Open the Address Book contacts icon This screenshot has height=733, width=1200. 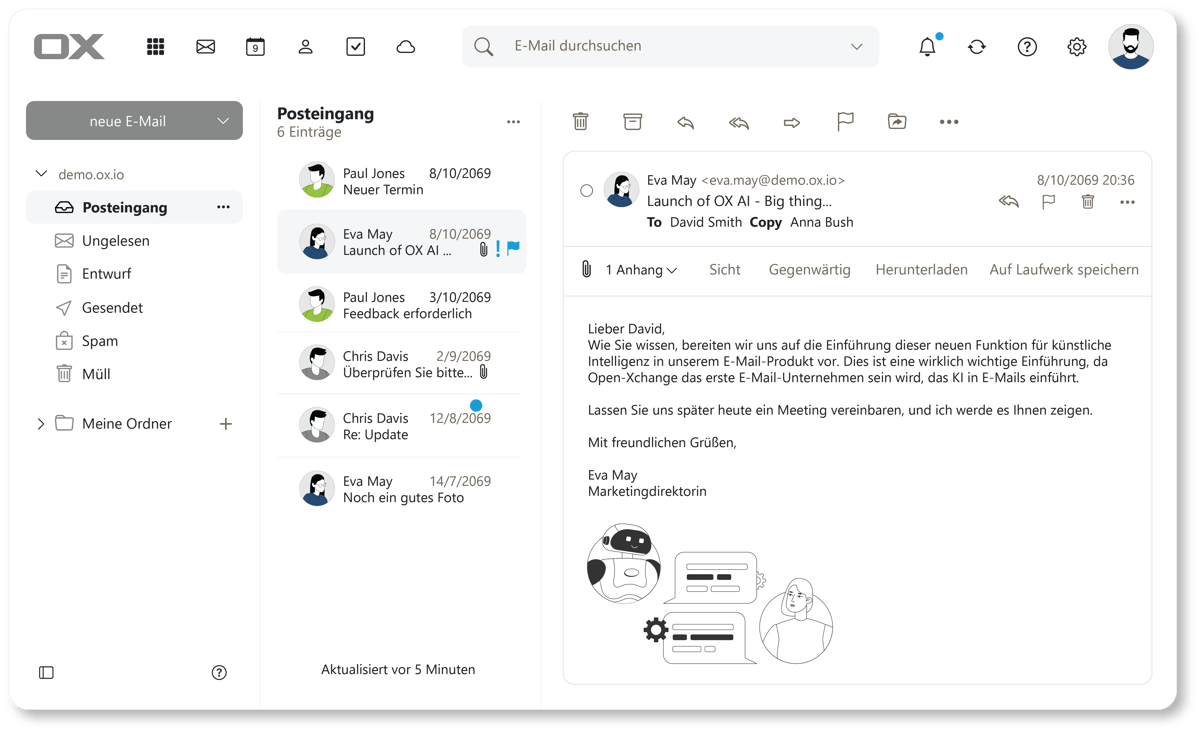306,47
